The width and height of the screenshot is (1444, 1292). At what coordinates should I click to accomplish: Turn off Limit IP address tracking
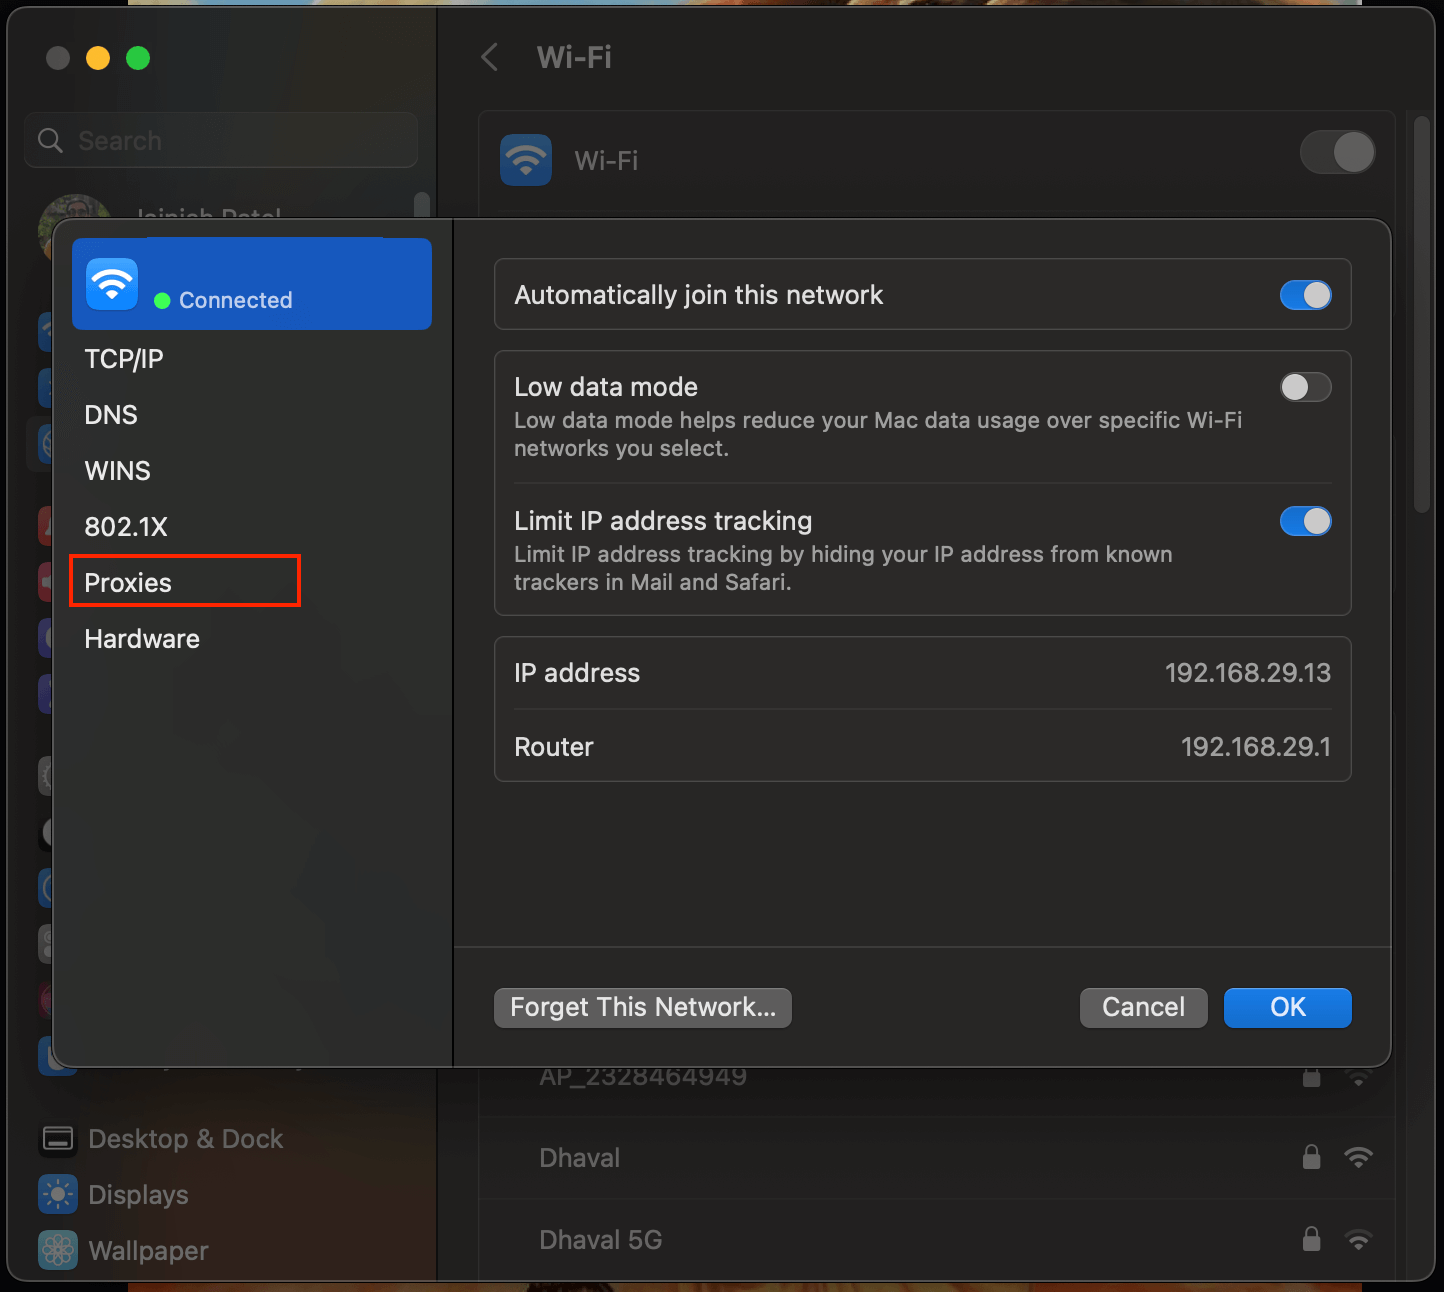point(1306,521)
